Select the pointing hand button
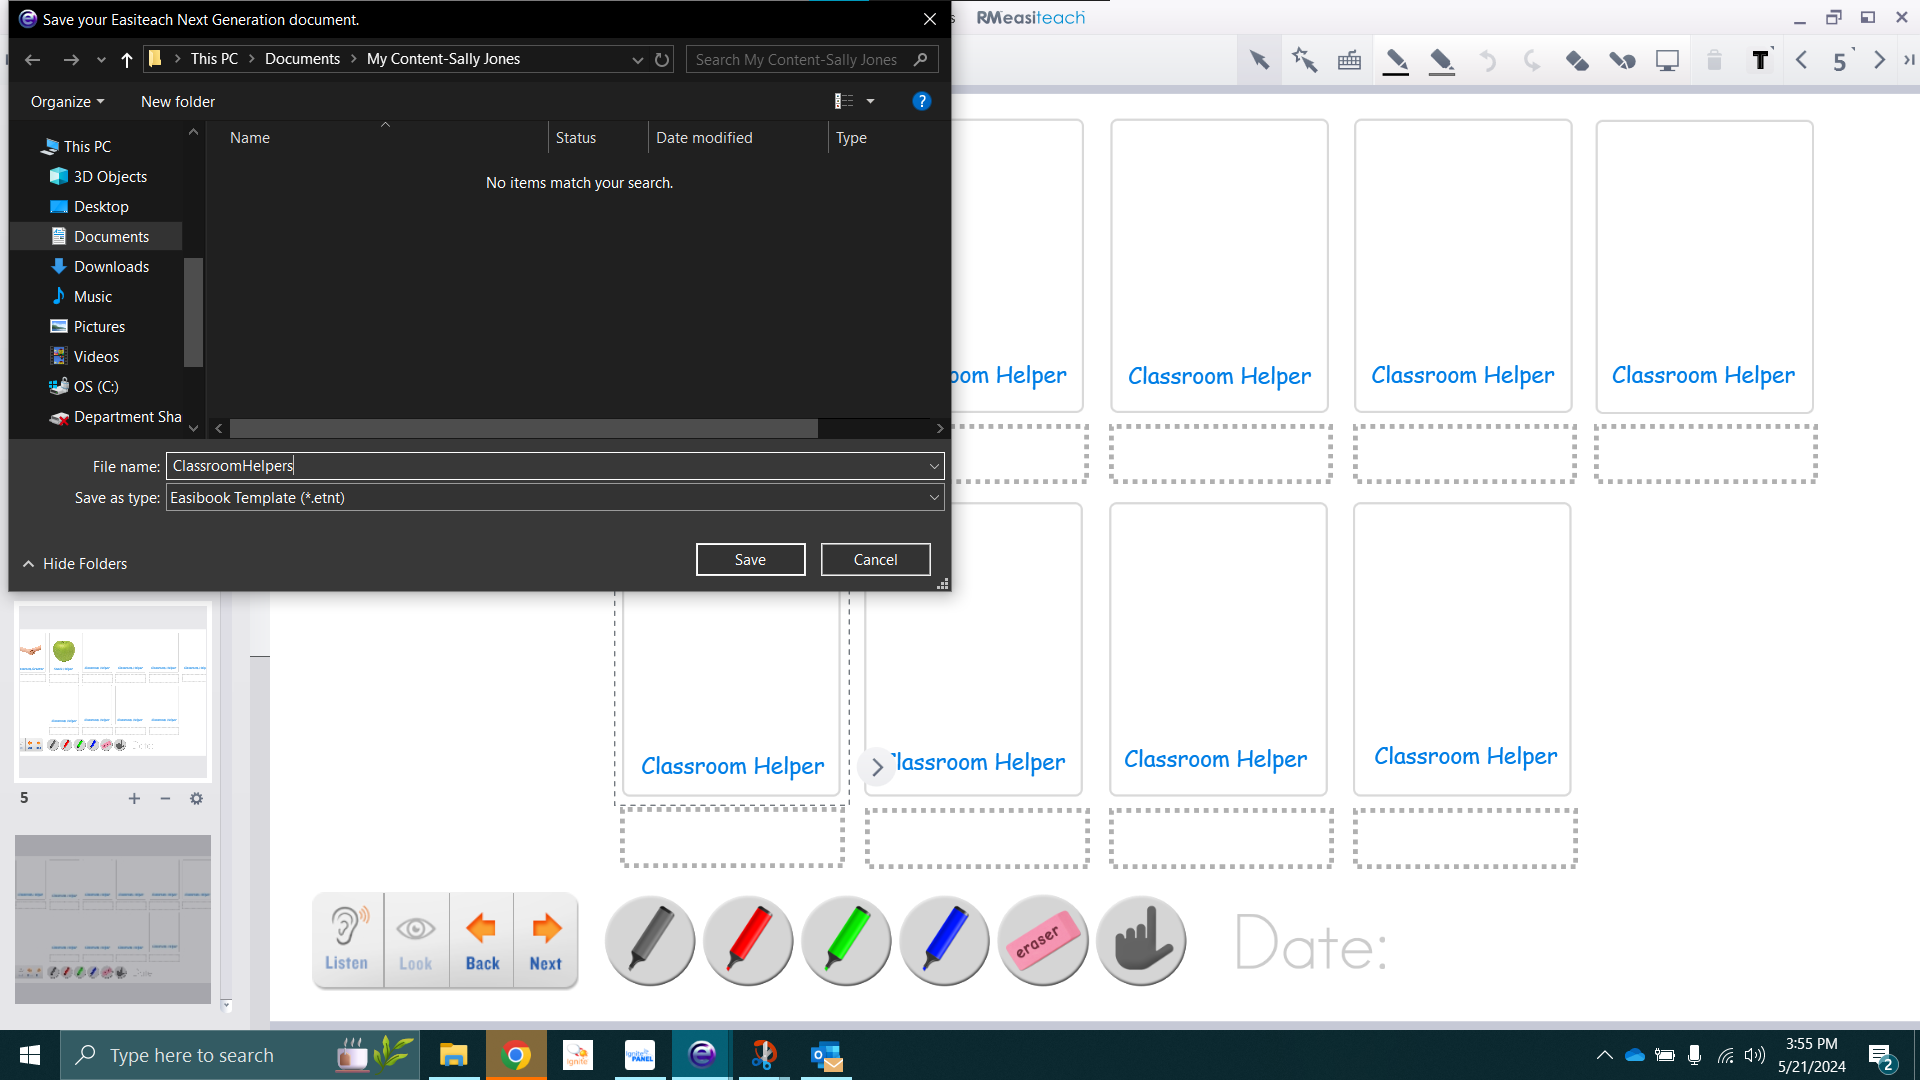Screen dimensions: 1920x1080 click(x=1141, y=940)
